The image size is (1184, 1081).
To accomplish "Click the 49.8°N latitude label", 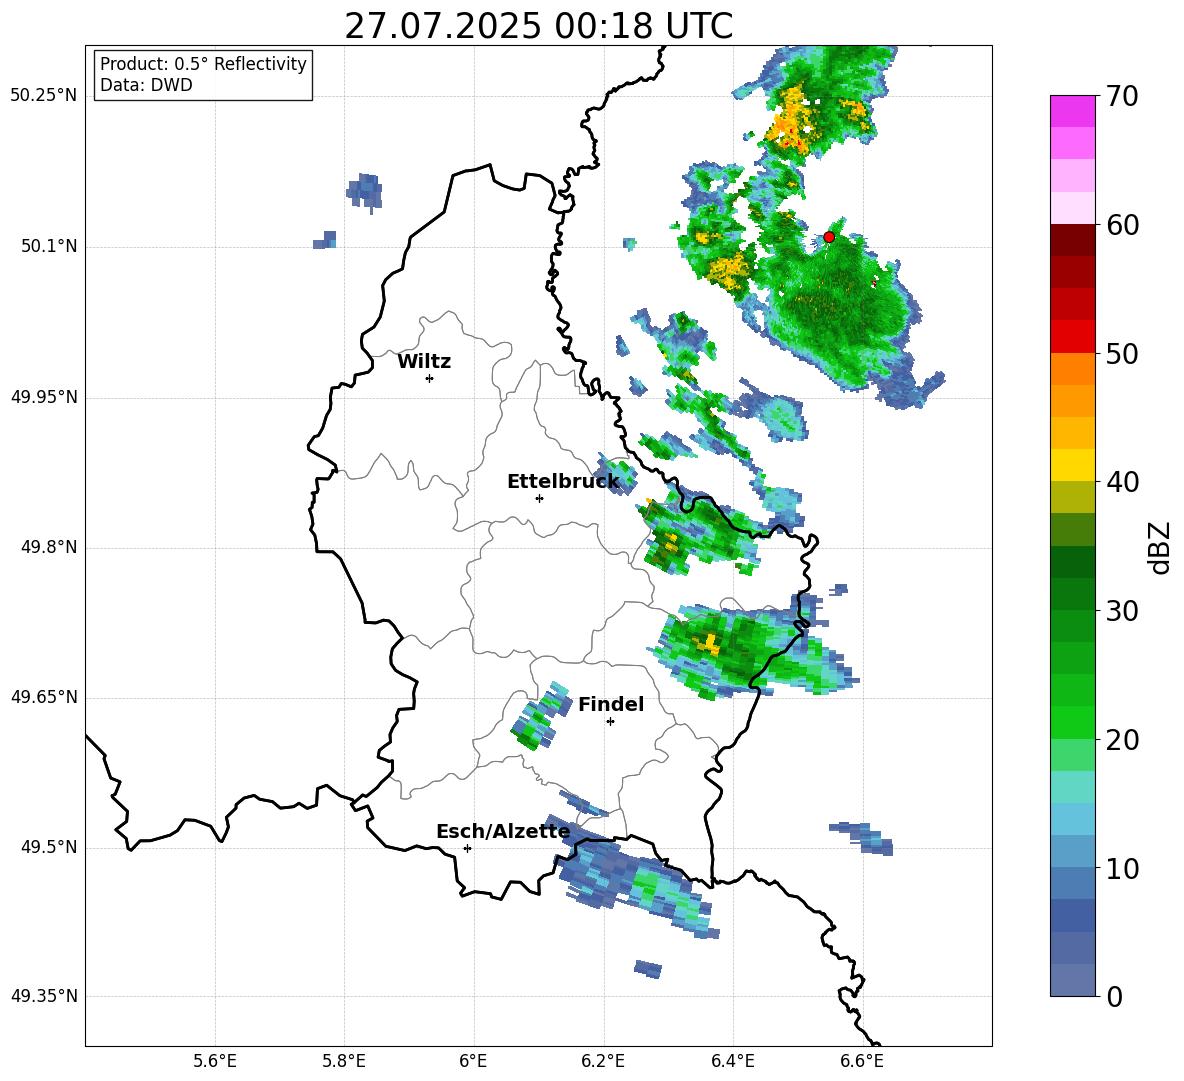I will 49,547.
